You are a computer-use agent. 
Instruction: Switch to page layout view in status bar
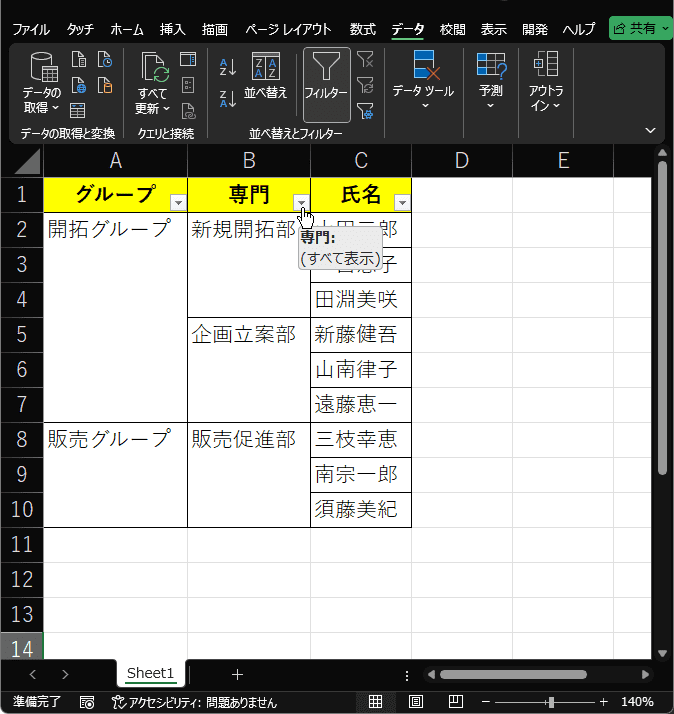[x=415, y=702]
